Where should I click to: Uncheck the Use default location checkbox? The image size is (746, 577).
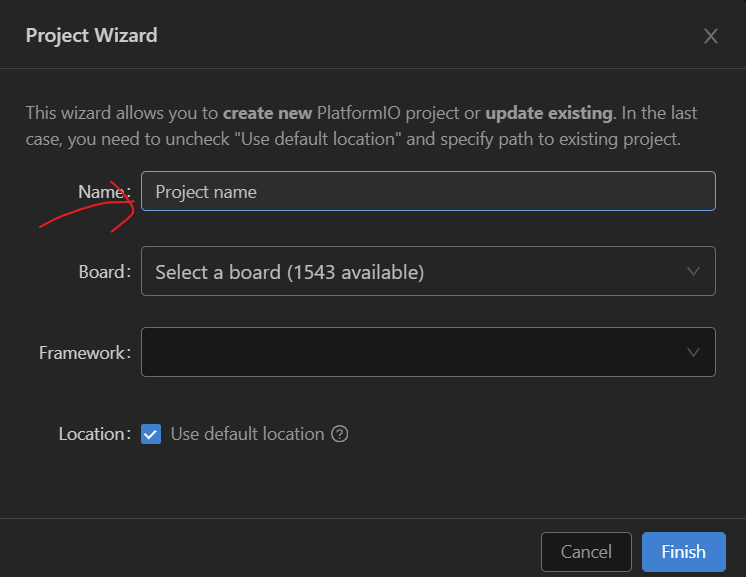pyautogui.click(x=151, y=434)
